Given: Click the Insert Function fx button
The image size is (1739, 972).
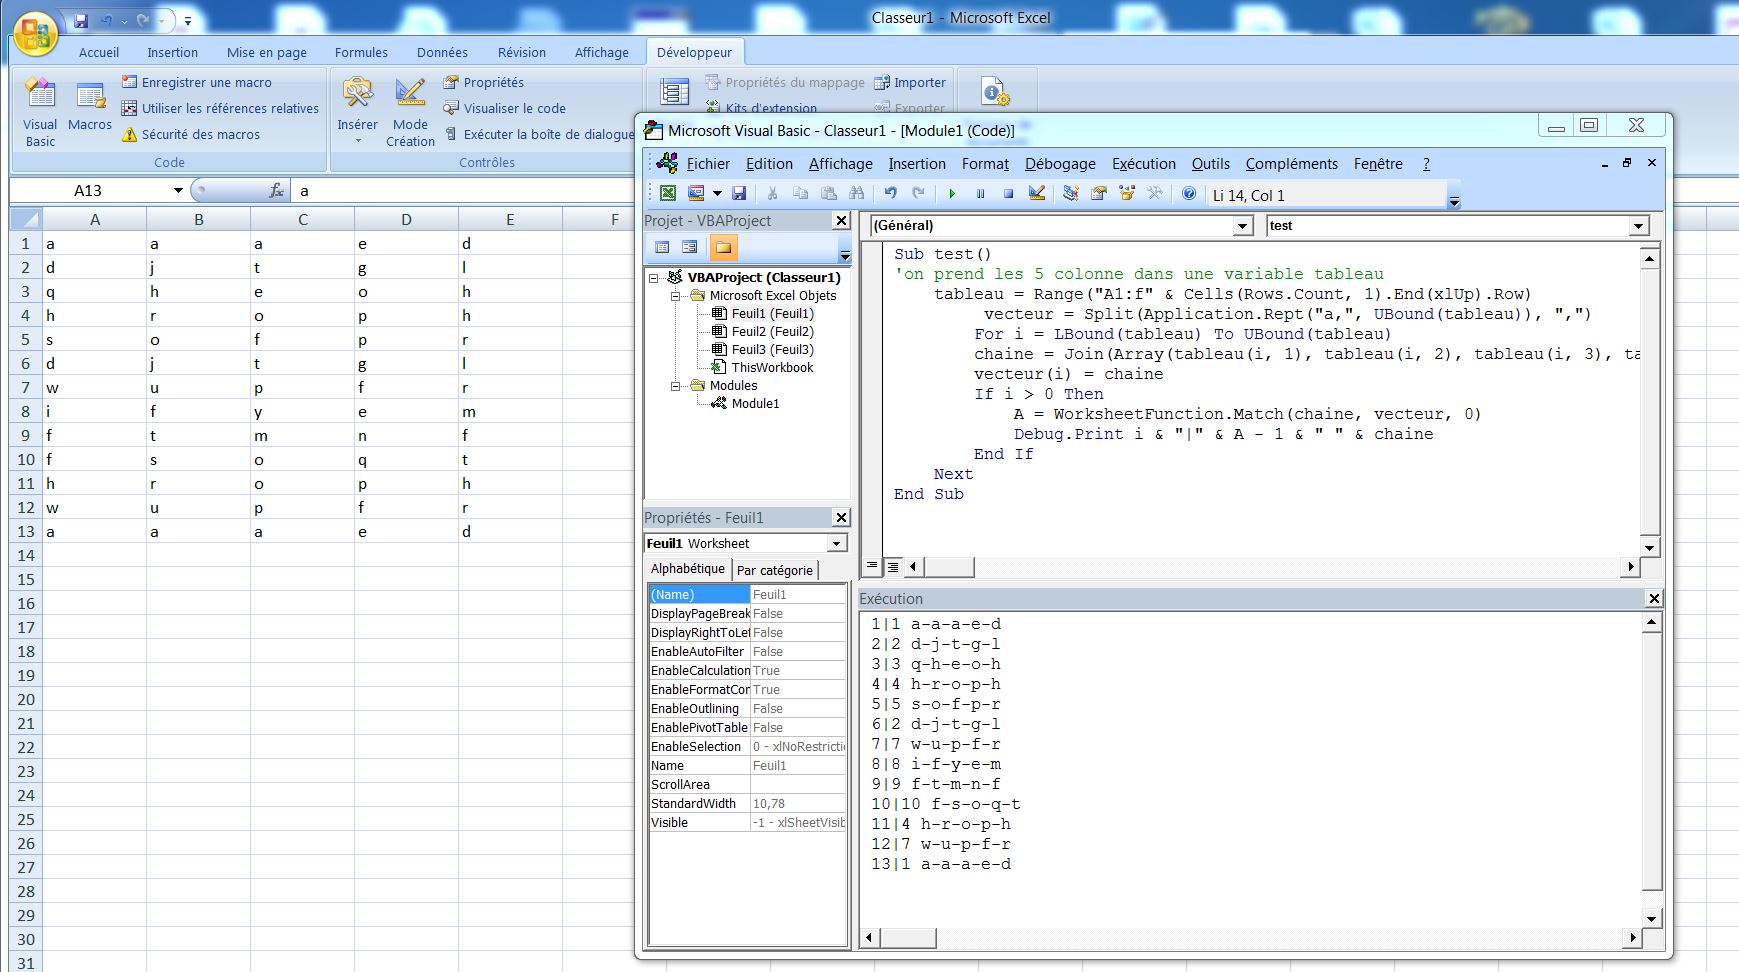Looking at the screenshot, I should click(277, 190).
